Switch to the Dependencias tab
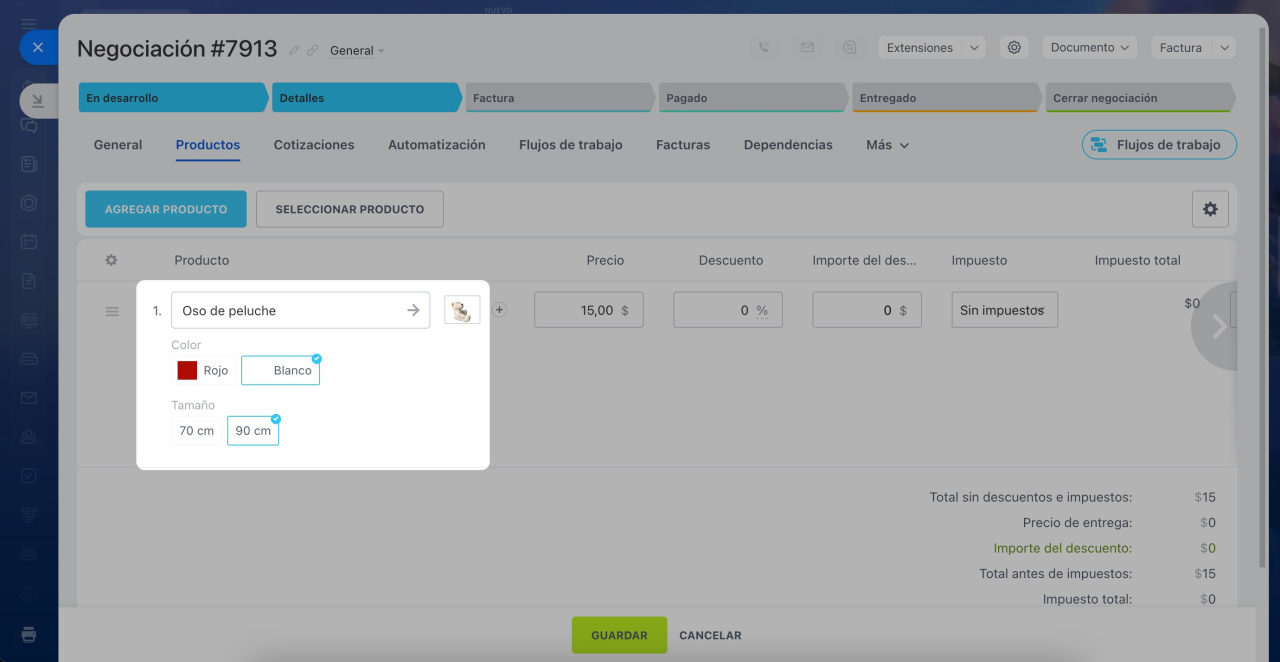1280x662 pixels. [x=788, y=145]
